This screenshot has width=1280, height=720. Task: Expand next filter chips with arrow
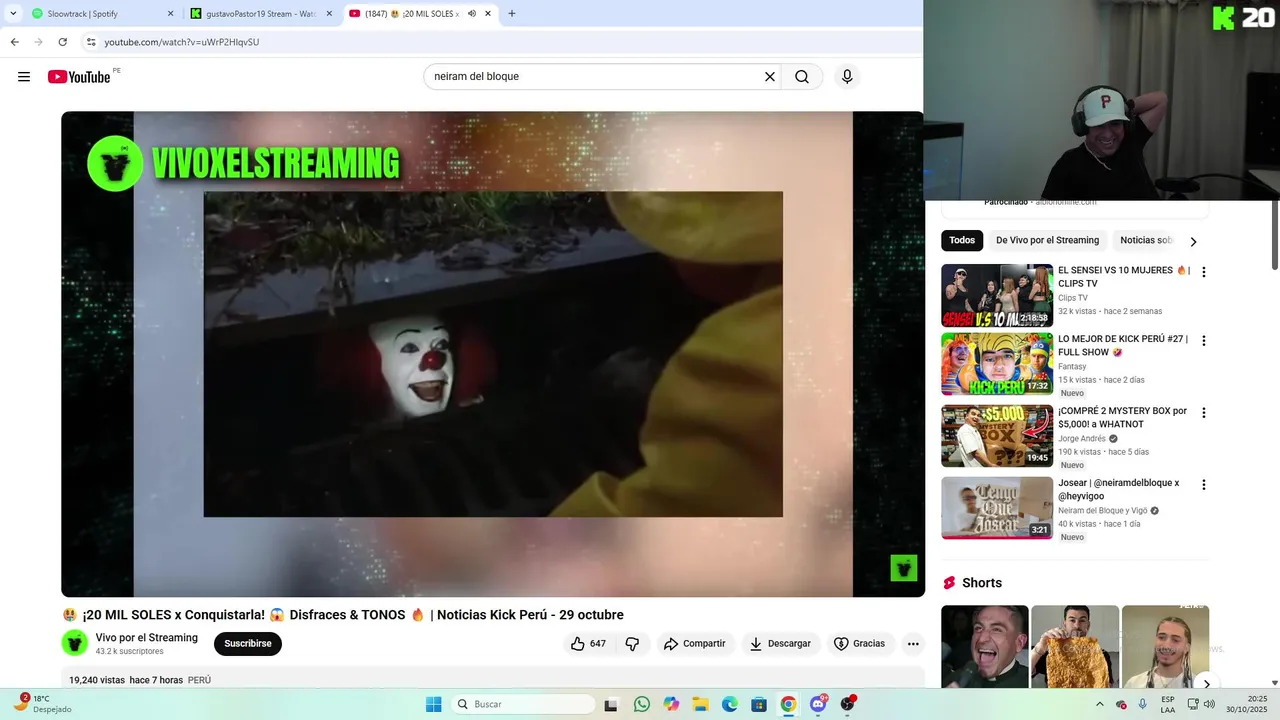click(x=1193, y=241)
